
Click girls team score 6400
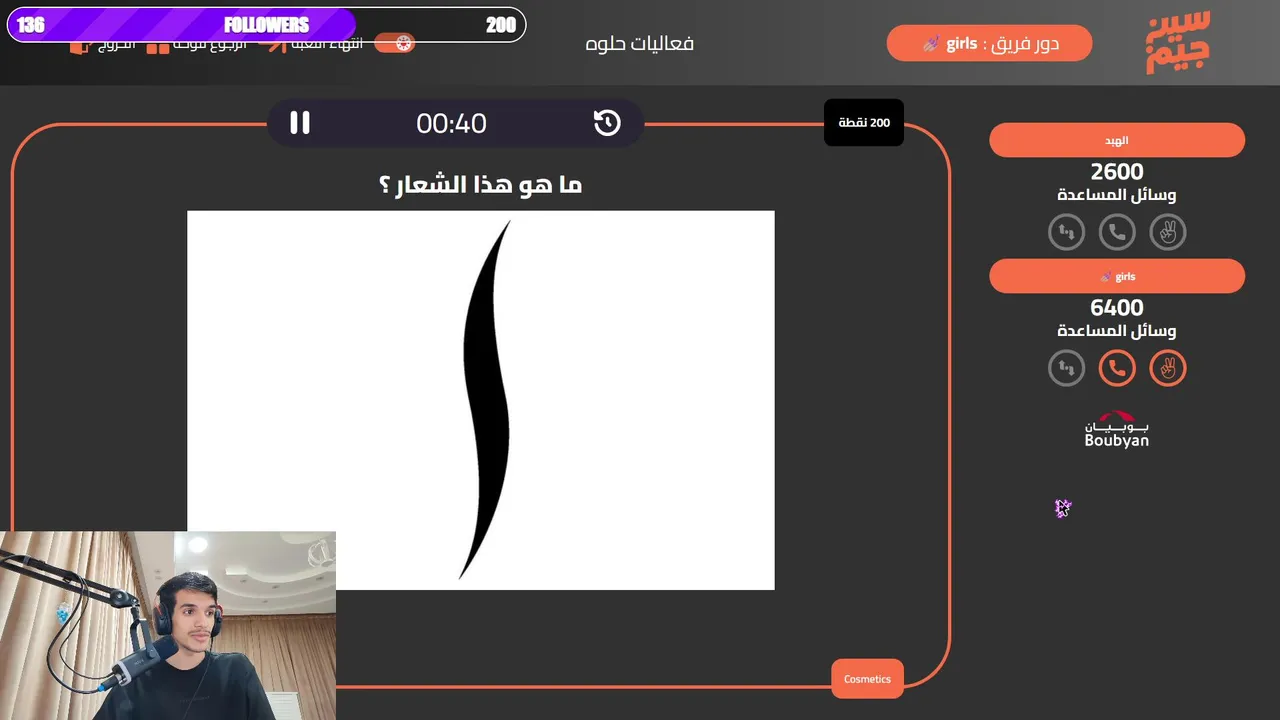pyautogui.click(x=1117, y=308)
